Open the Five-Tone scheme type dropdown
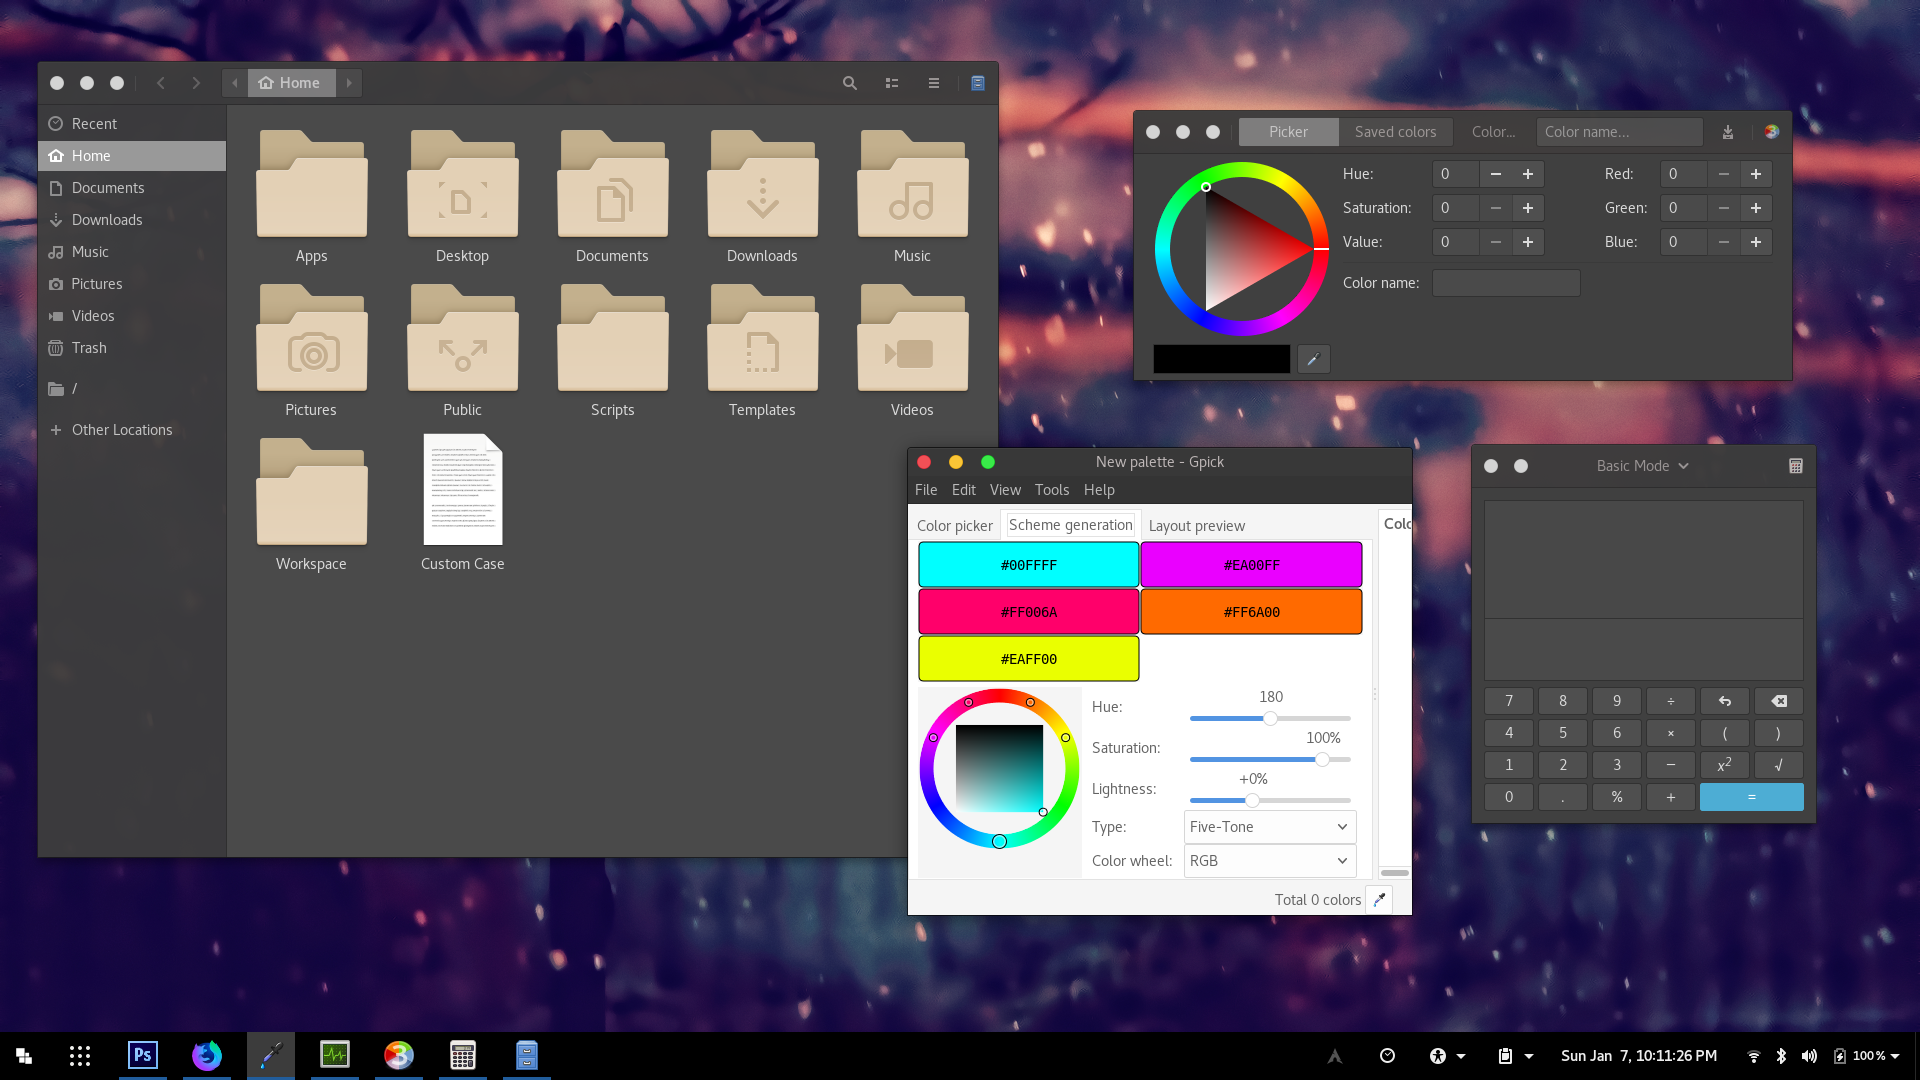This screenshot has width=1920, height=1080. tap(1268, 826)
